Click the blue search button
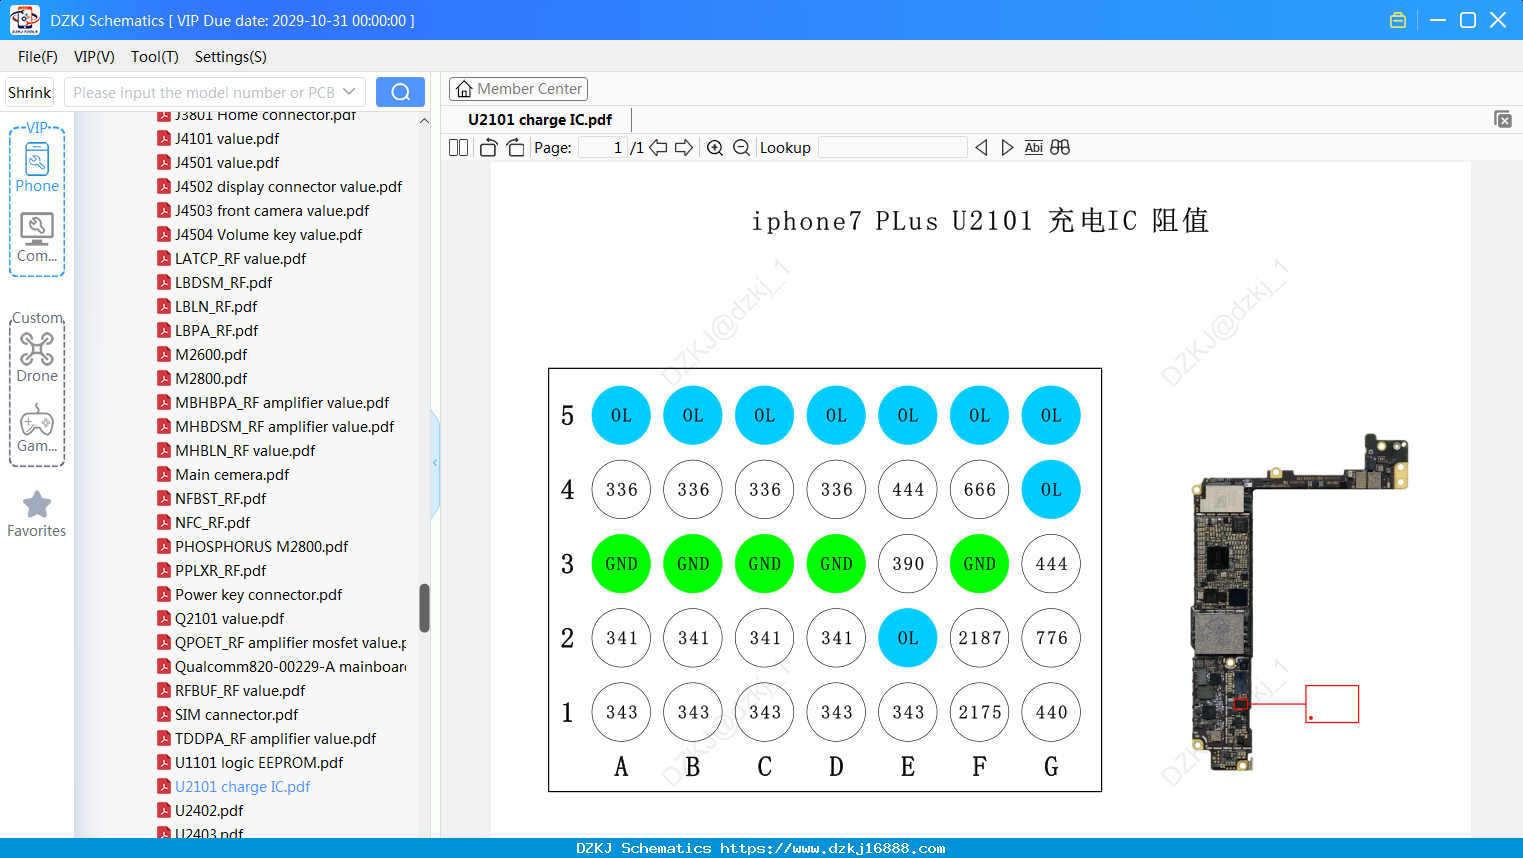1523x858 pixels. [x=400, y=92]
